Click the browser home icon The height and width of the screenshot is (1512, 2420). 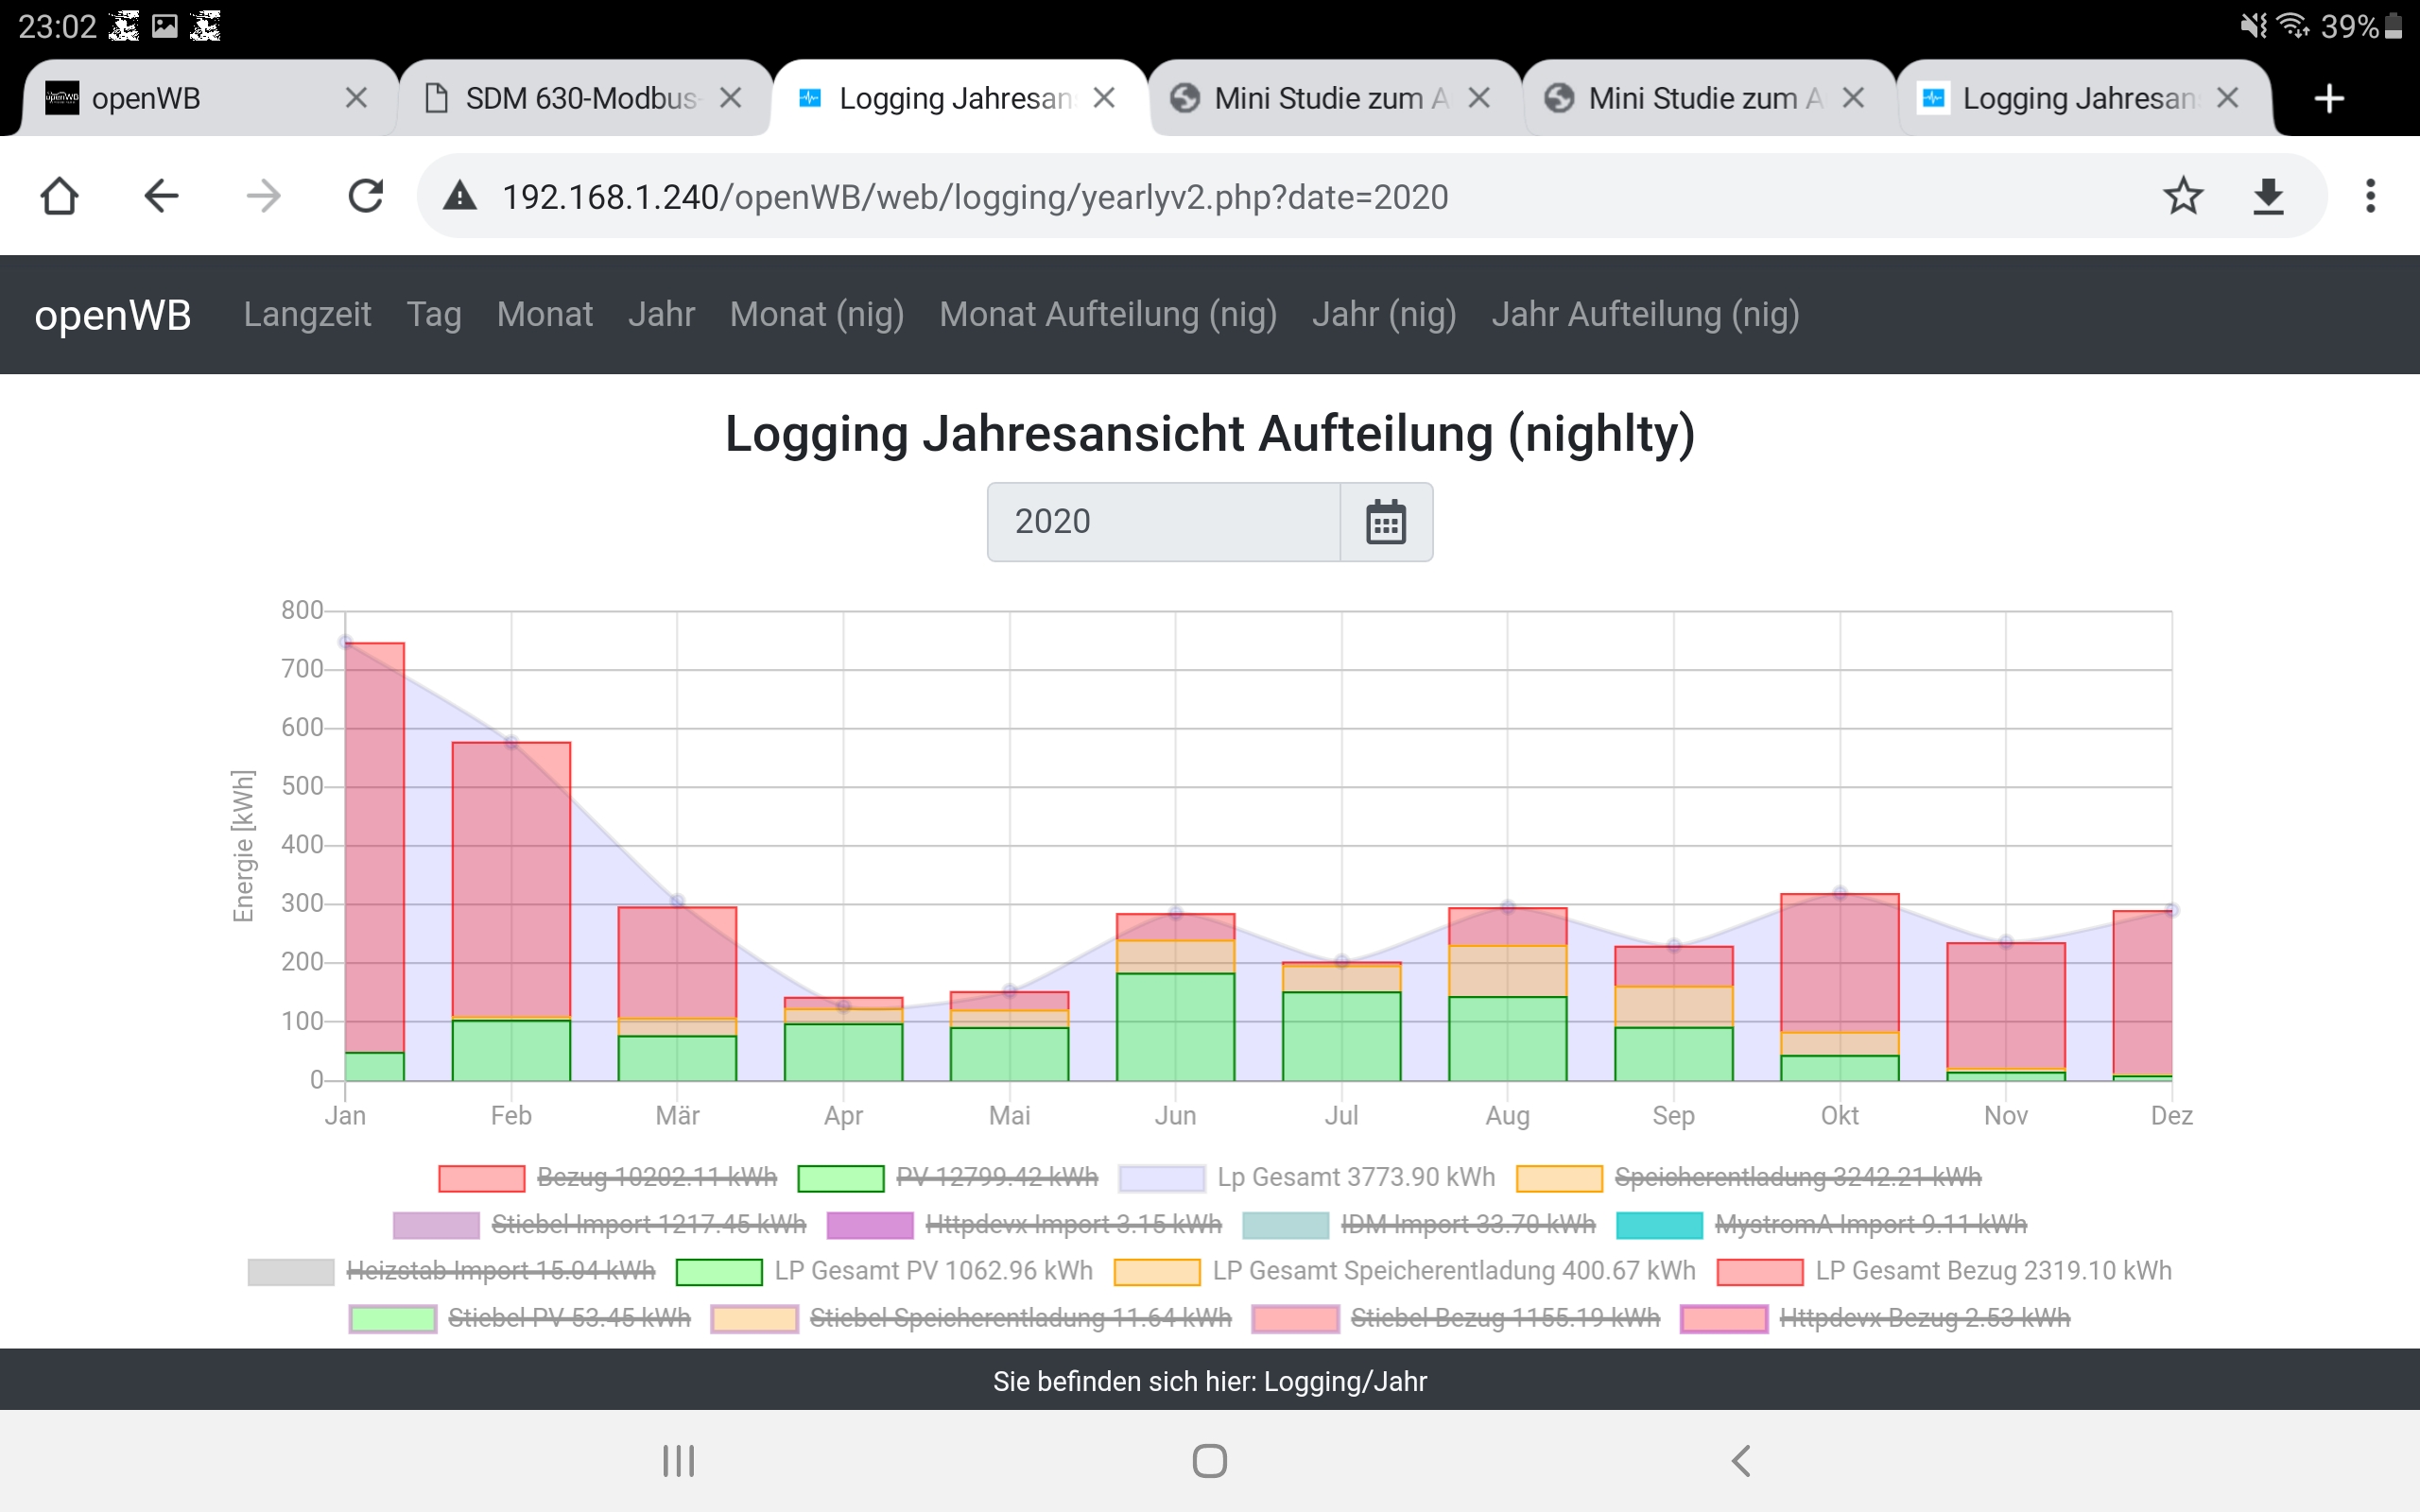[x=59, y=196]
